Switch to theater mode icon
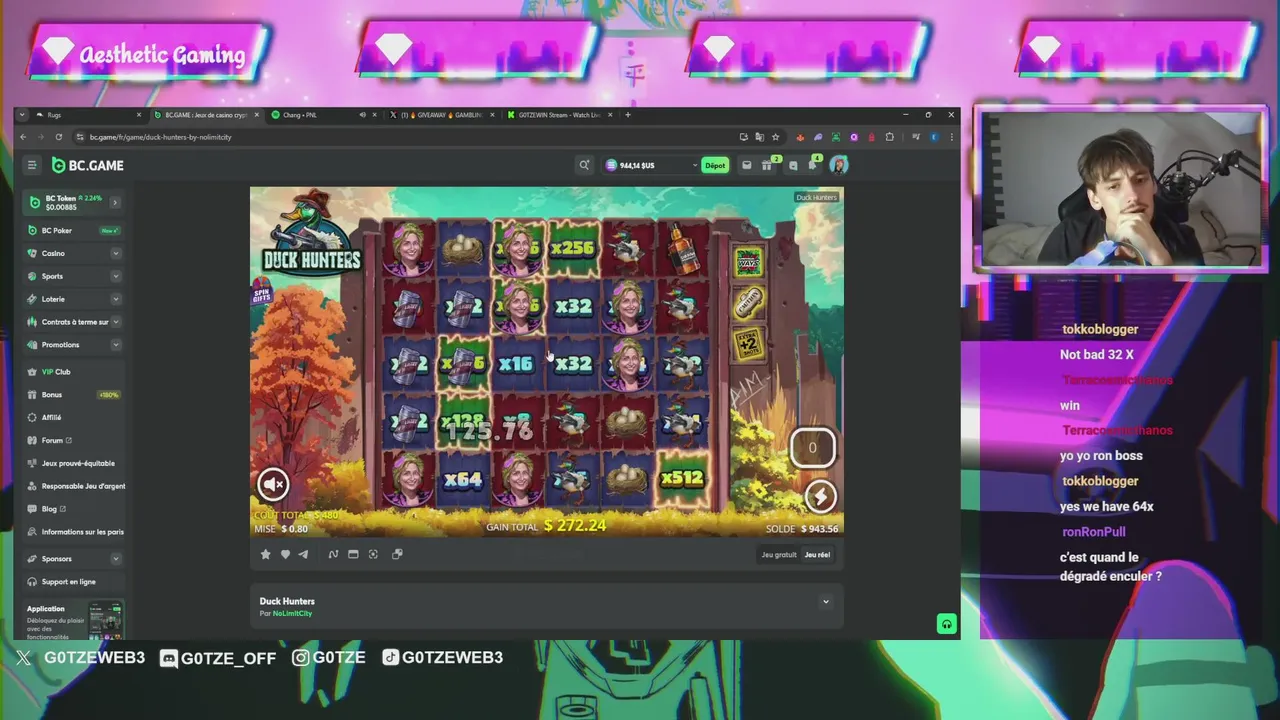The height and width of the screenshot is (720, 1280). [353, 554]
